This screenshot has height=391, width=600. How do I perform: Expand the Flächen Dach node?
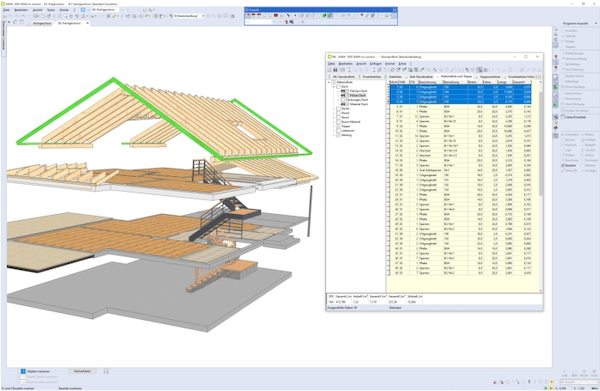[338, 91]
